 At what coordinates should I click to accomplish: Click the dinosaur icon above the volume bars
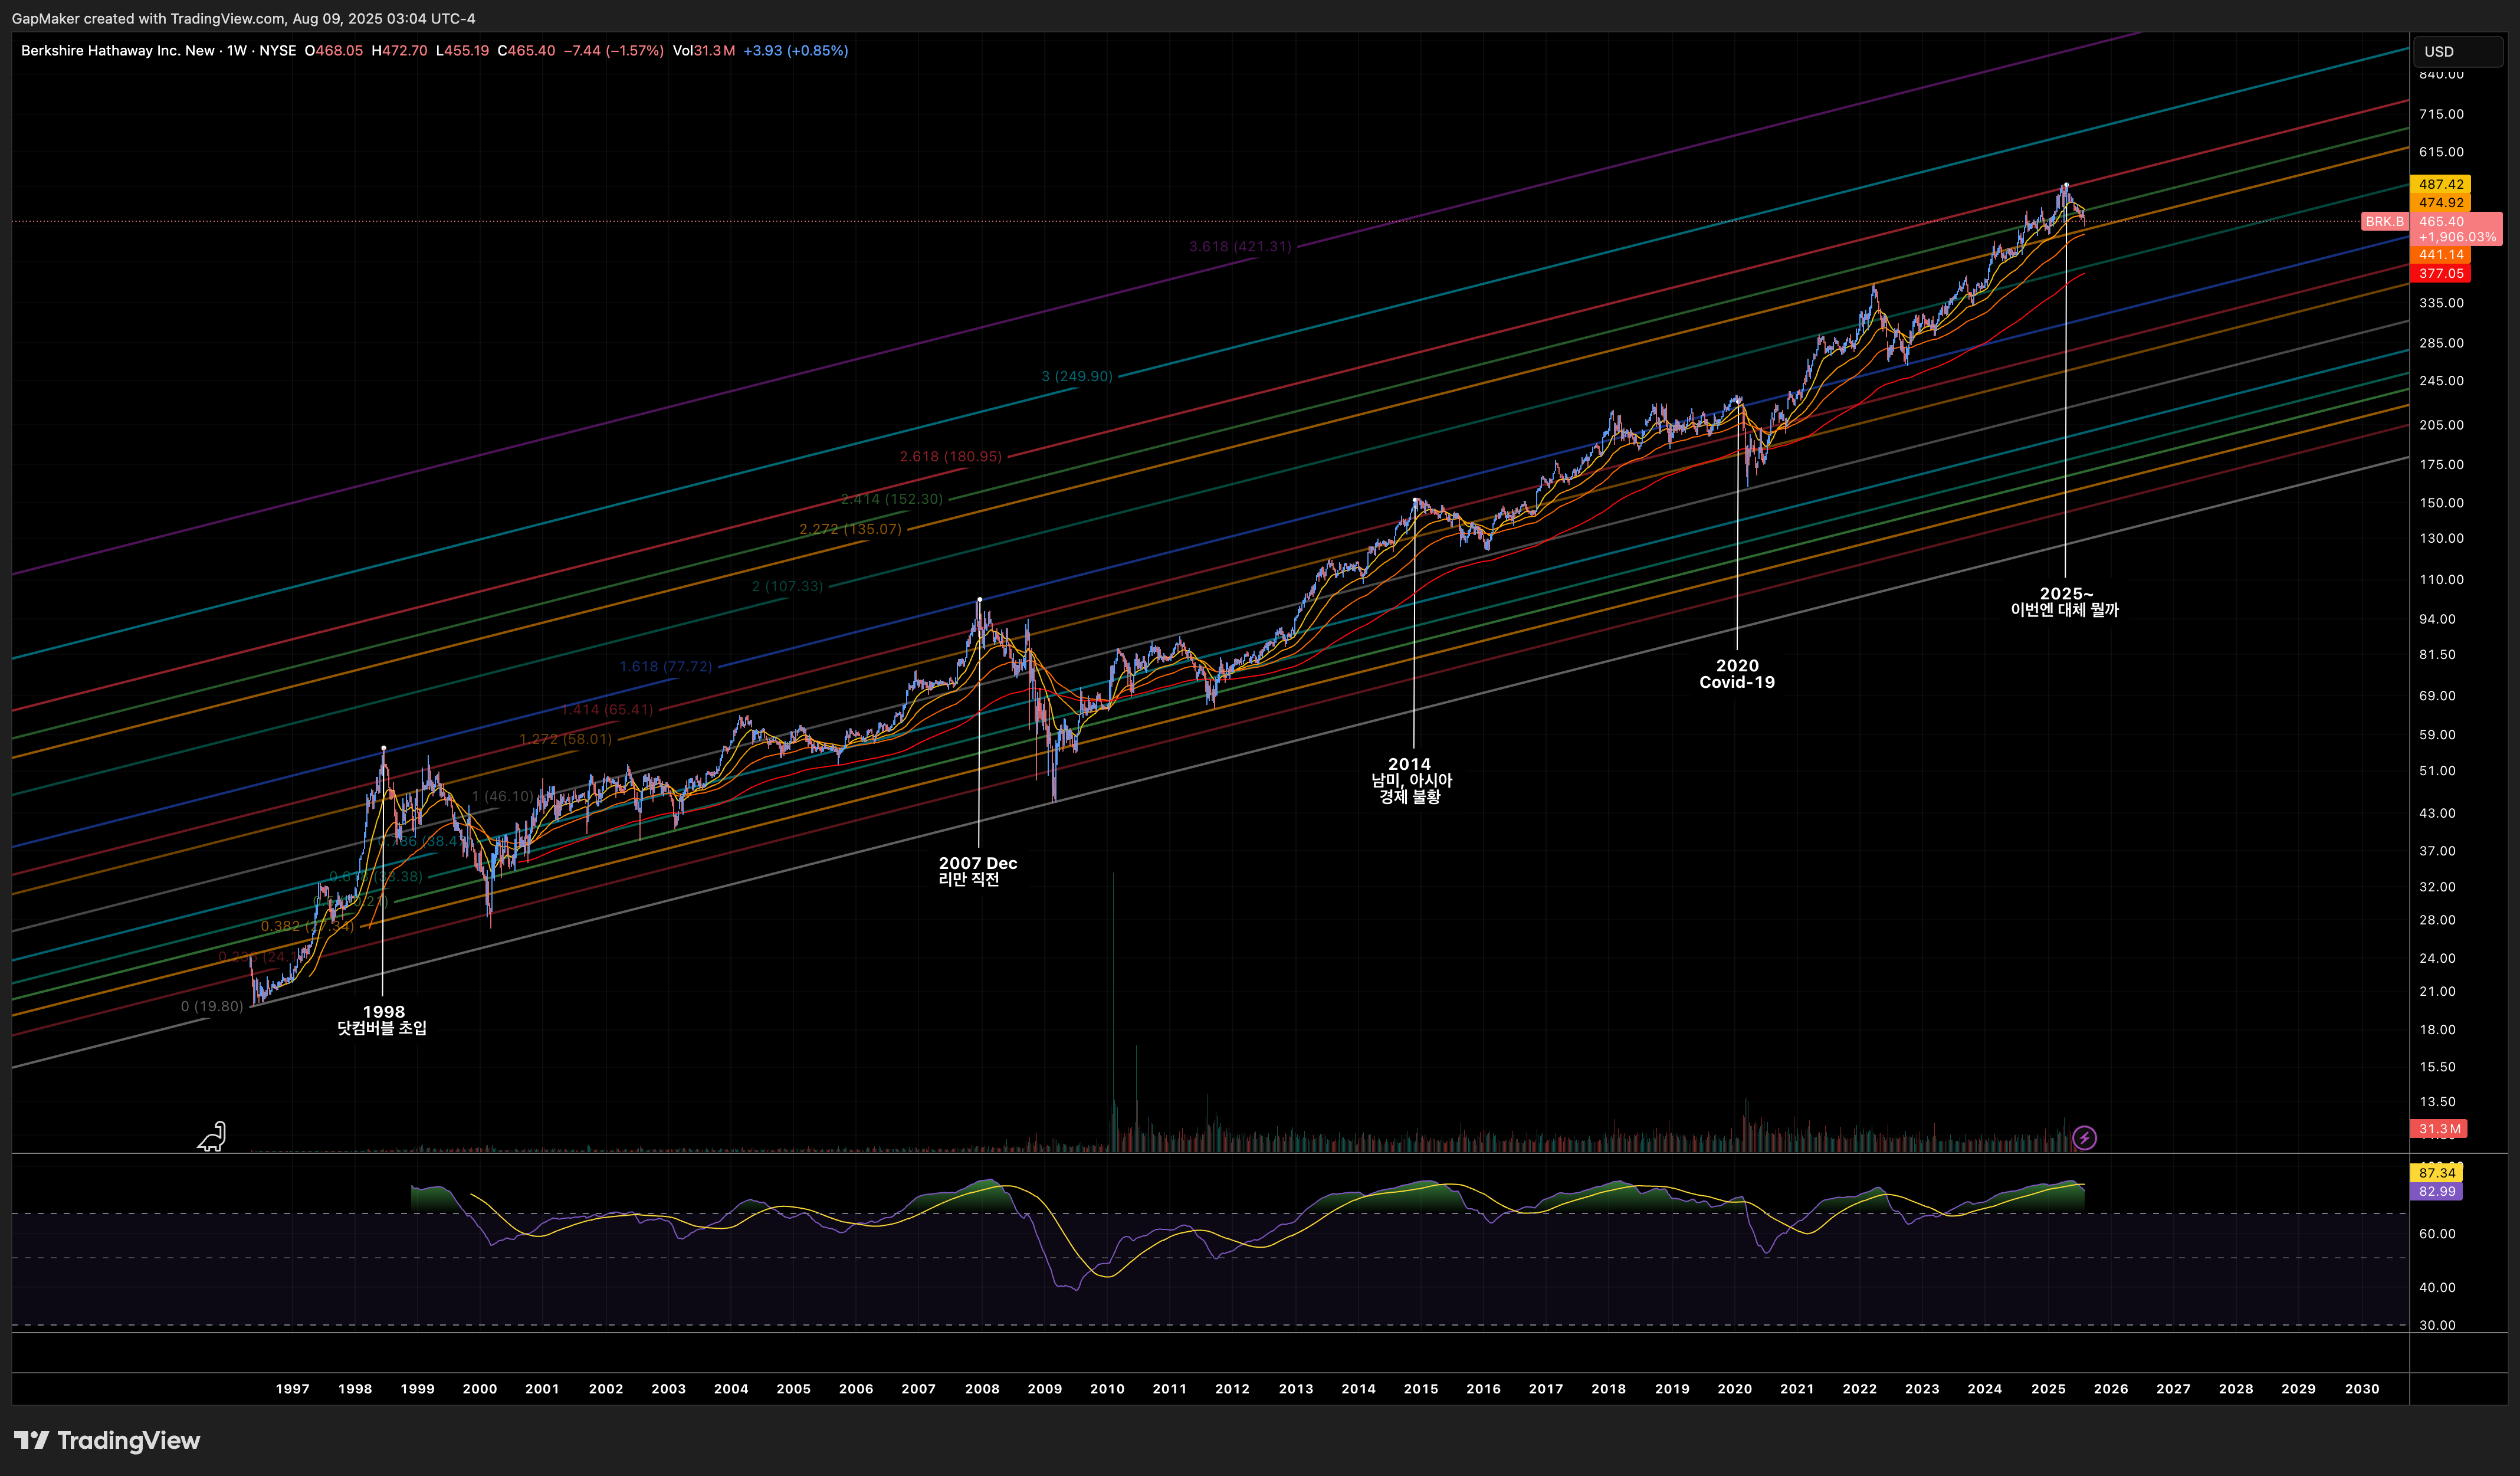[x=212, y=1137]
